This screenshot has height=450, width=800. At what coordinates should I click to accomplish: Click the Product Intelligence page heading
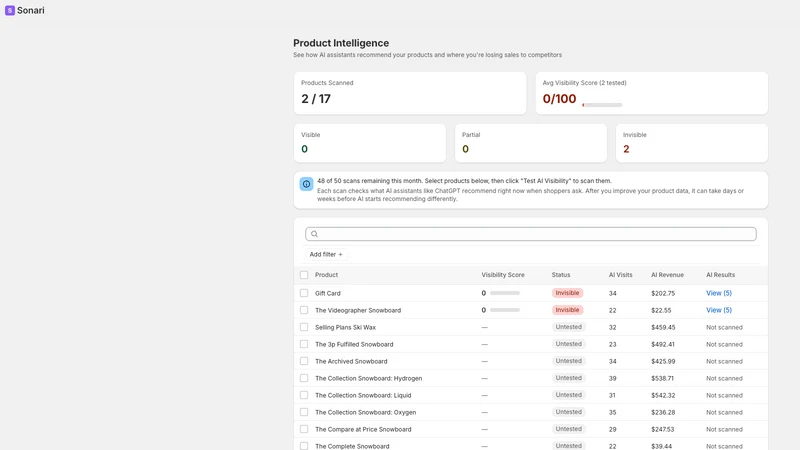coord(341,43)
